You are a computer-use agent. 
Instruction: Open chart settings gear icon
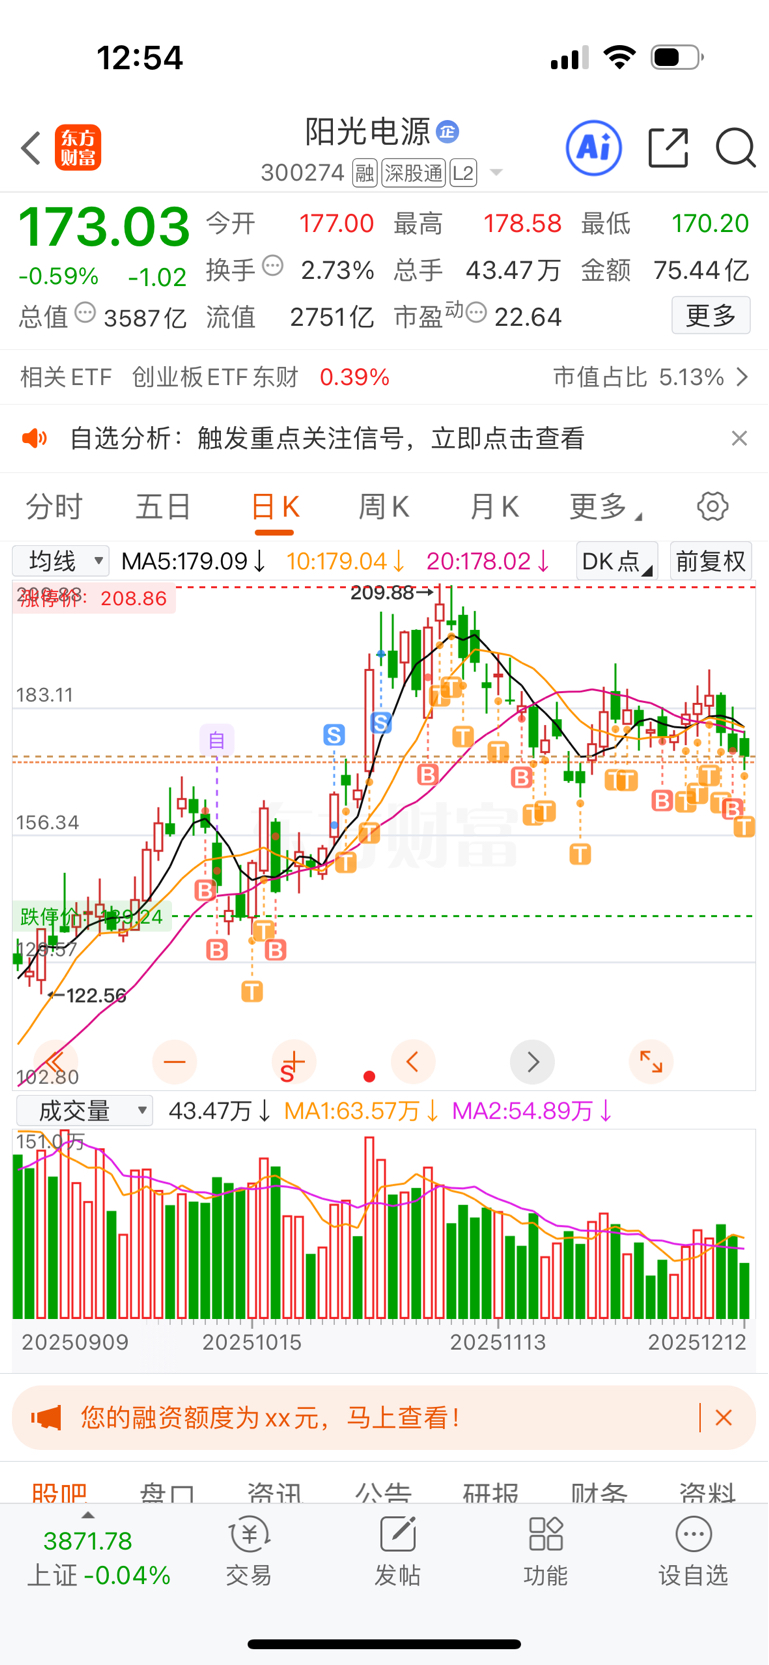pos(713,506)
